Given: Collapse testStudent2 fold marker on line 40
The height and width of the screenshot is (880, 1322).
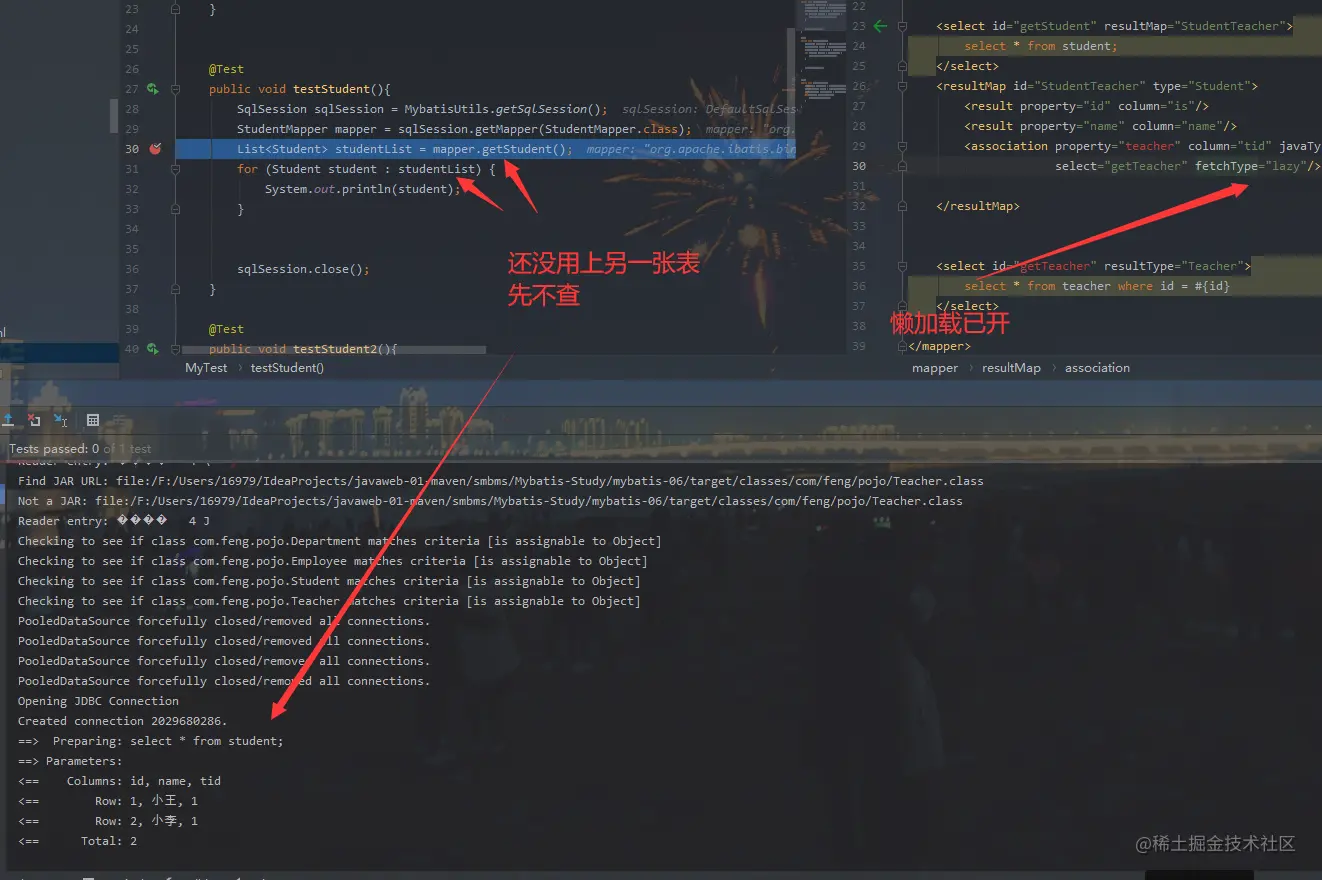Looking at the screenshot, I should [176, 349].
